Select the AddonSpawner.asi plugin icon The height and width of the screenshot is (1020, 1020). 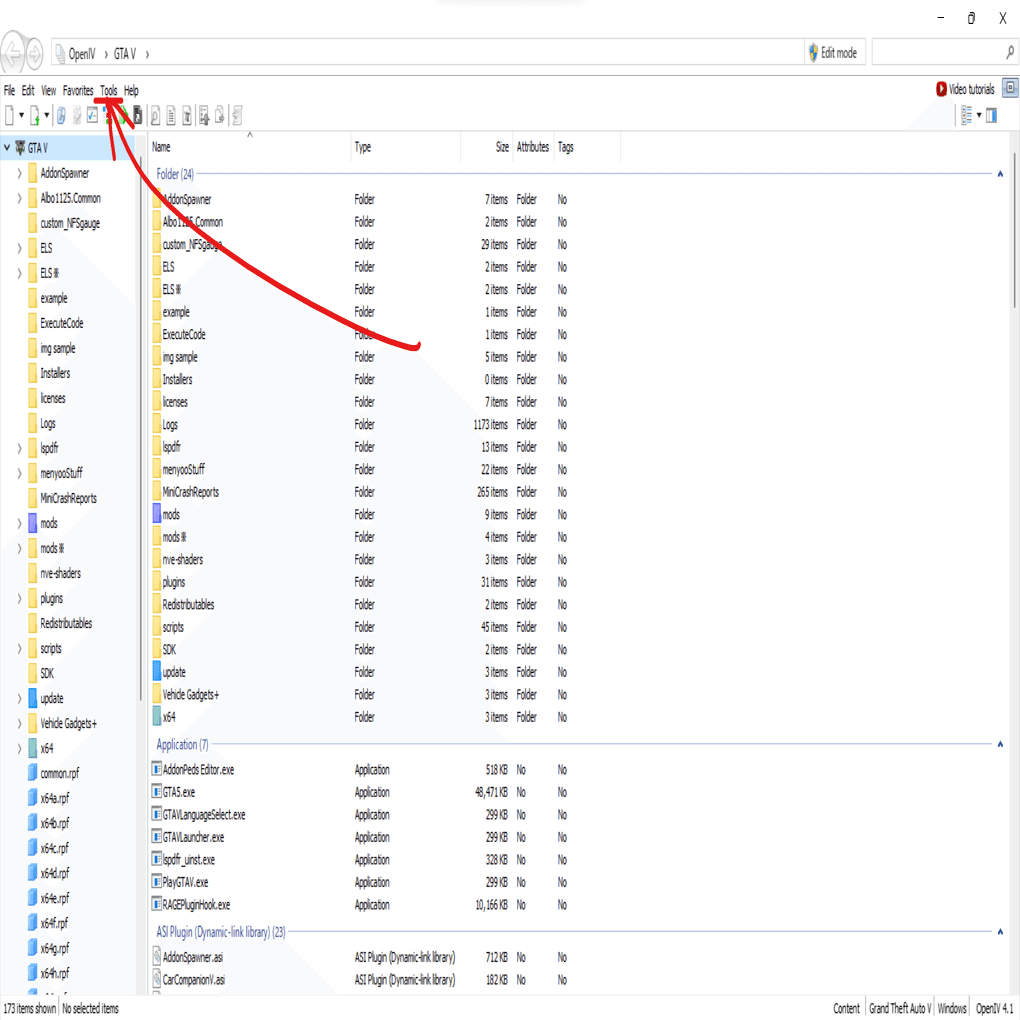click(157, 957)
